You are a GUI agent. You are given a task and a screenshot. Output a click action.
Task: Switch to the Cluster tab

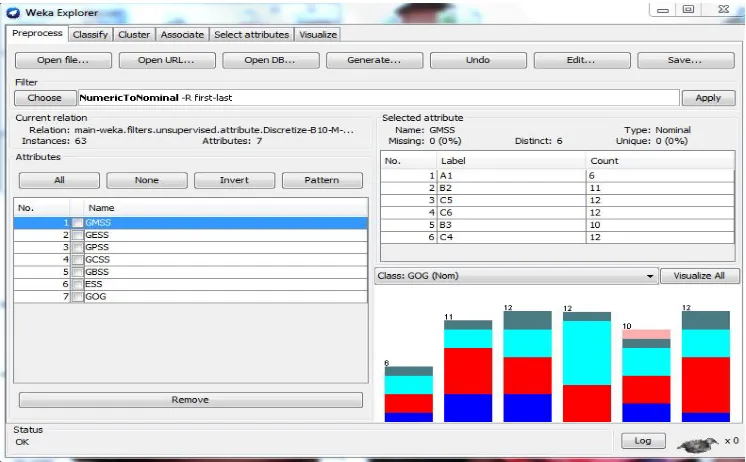[x=134, y=35]
